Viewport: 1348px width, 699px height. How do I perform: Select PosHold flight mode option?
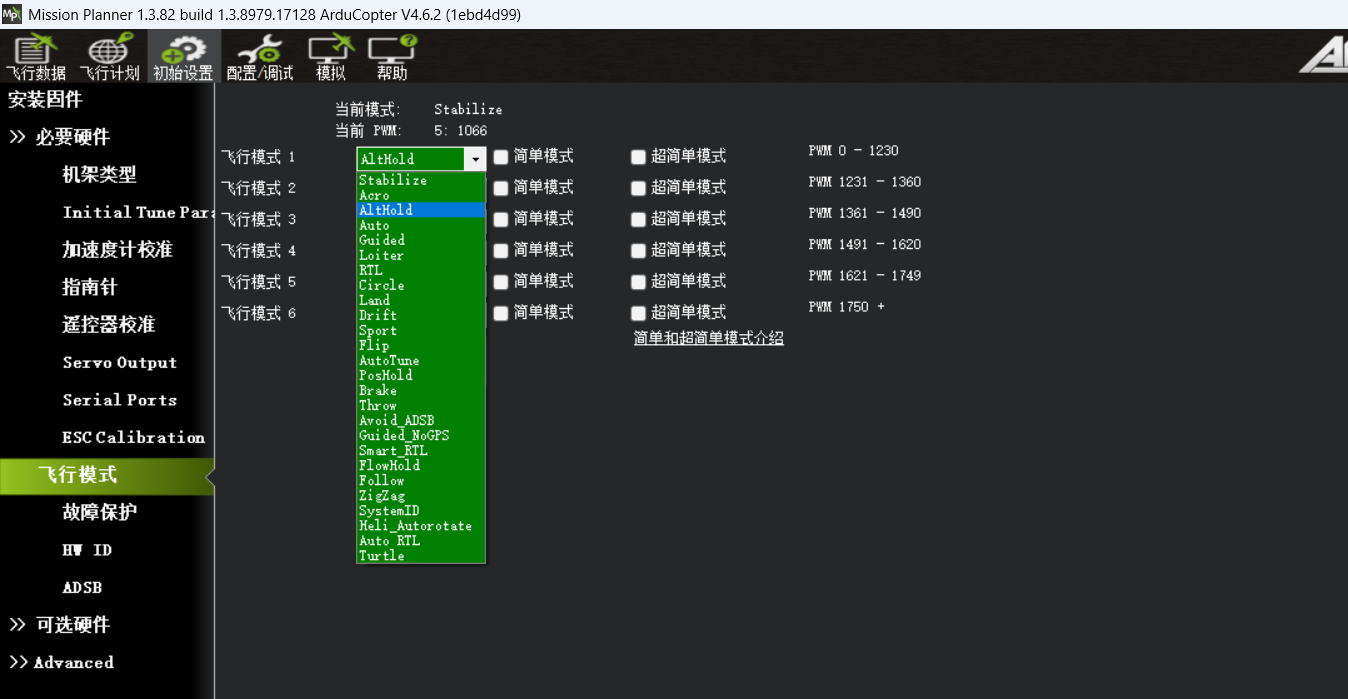(386, 375)
